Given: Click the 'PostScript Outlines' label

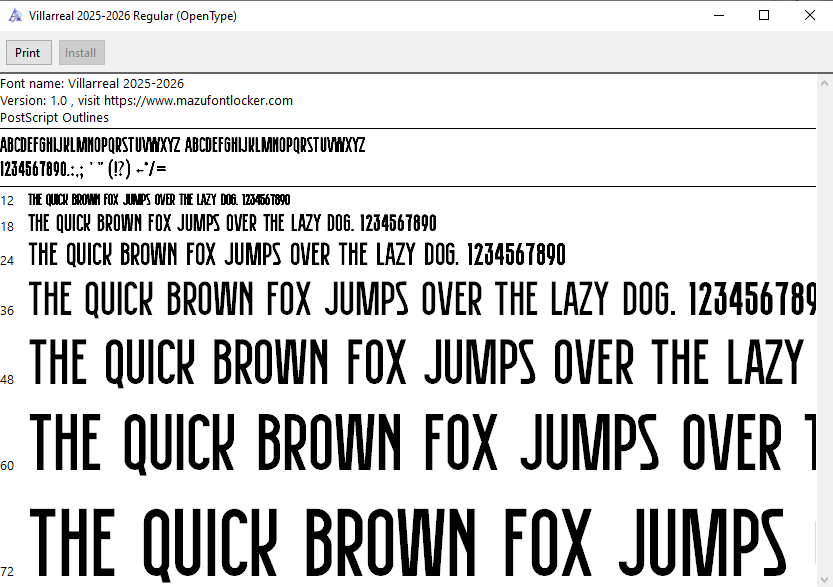Looking at the screenshot, I should 55,118.
